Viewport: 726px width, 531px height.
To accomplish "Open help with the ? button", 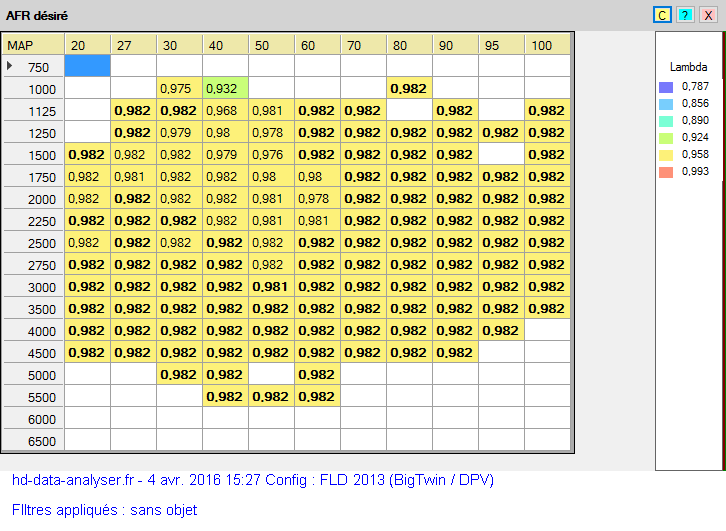I will click(x=685, y=15).
